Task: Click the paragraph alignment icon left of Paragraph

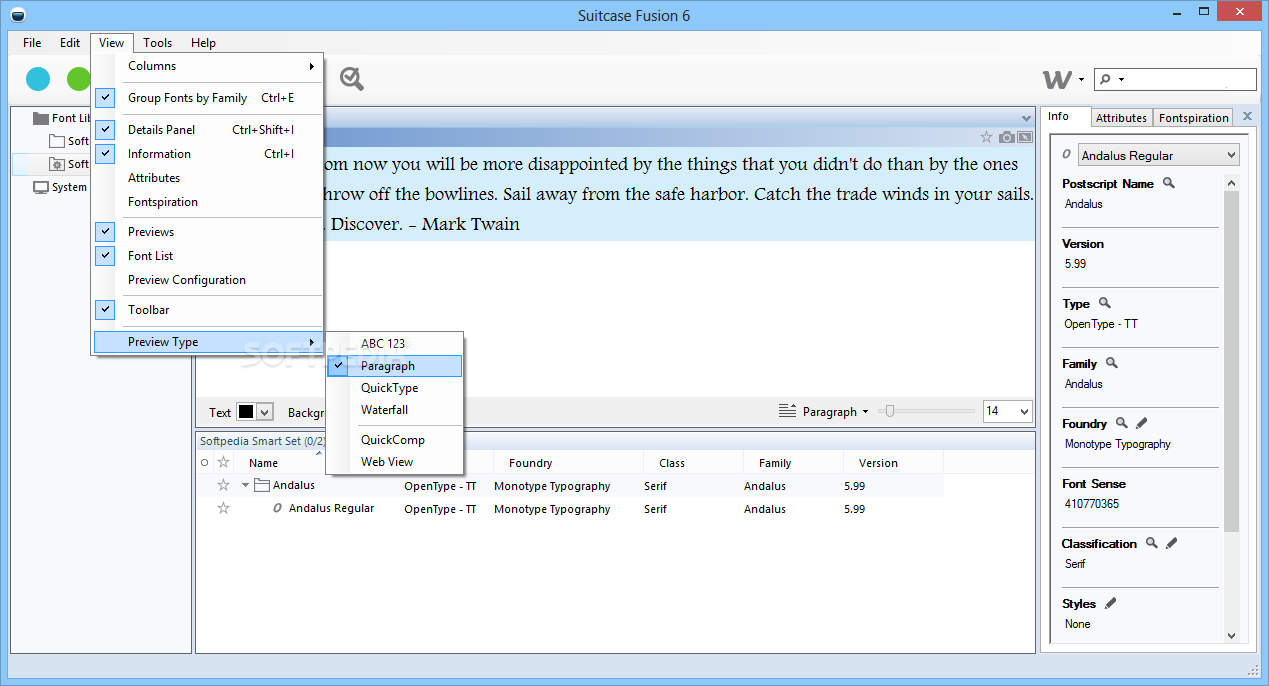Action: 787,411
